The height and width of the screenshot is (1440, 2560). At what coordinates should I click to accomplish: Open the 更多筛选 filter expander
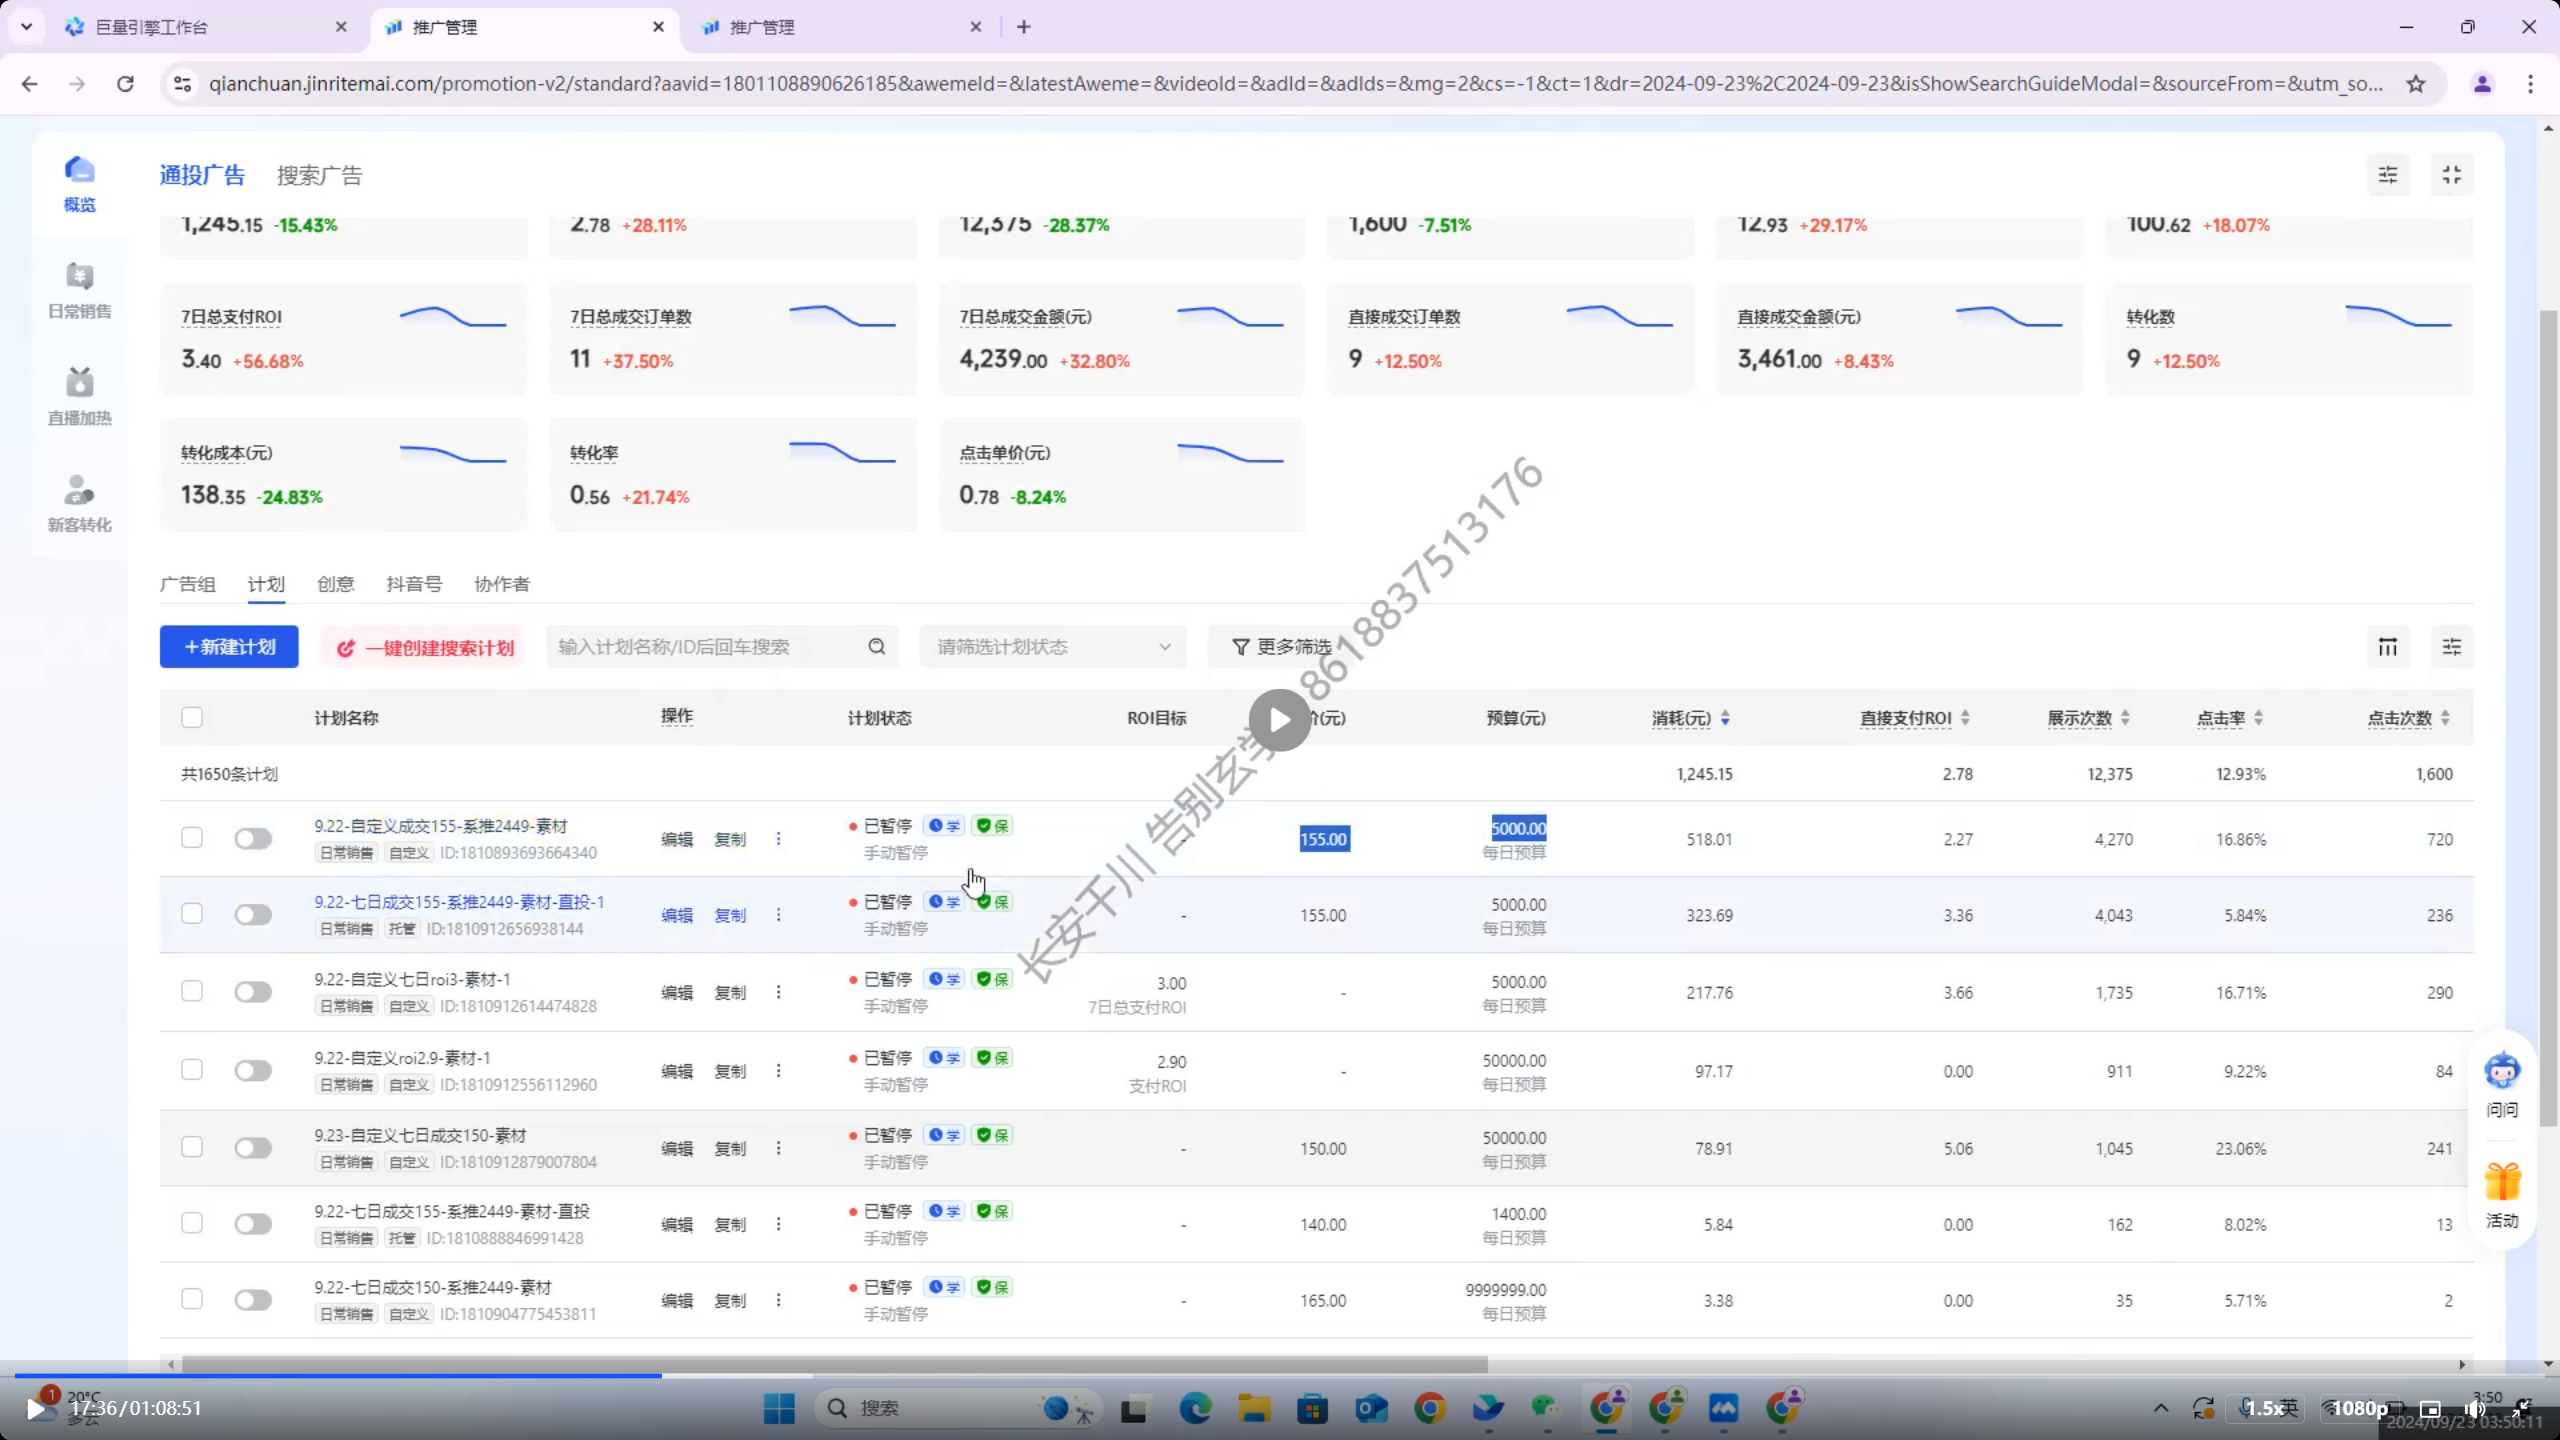[x=1282, y=647]
